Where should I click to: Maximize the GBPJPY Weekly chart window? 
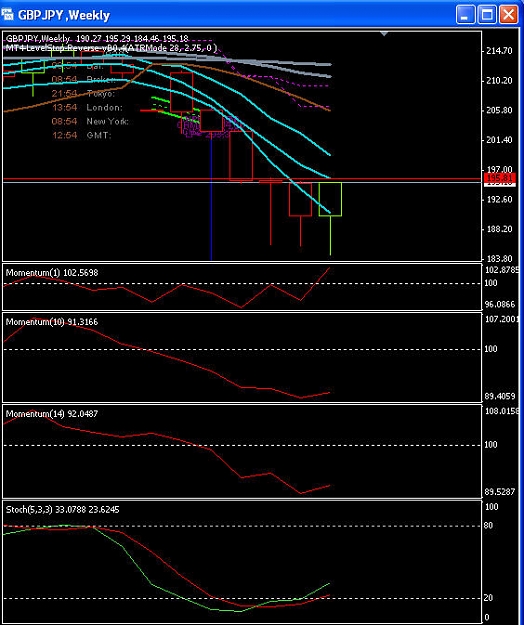(x=487, y=15)
